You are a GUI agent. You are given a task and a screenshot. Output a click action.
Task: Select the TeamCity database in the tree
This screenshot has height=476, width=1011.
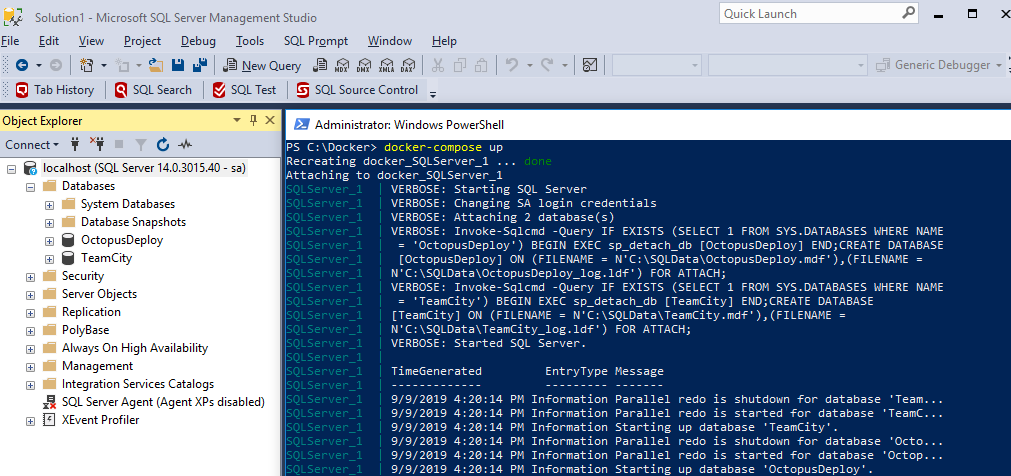coord(106,258)
